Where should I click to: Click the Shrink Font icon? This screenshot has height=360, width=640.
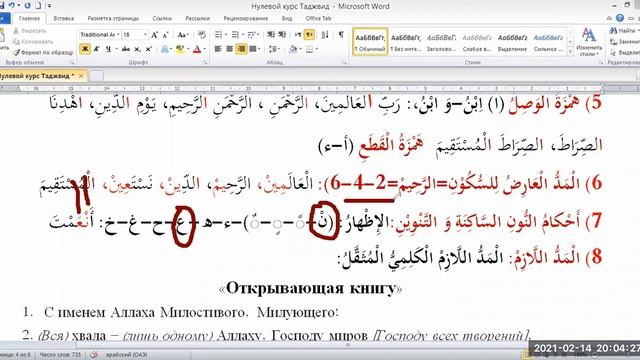point(165,35)
